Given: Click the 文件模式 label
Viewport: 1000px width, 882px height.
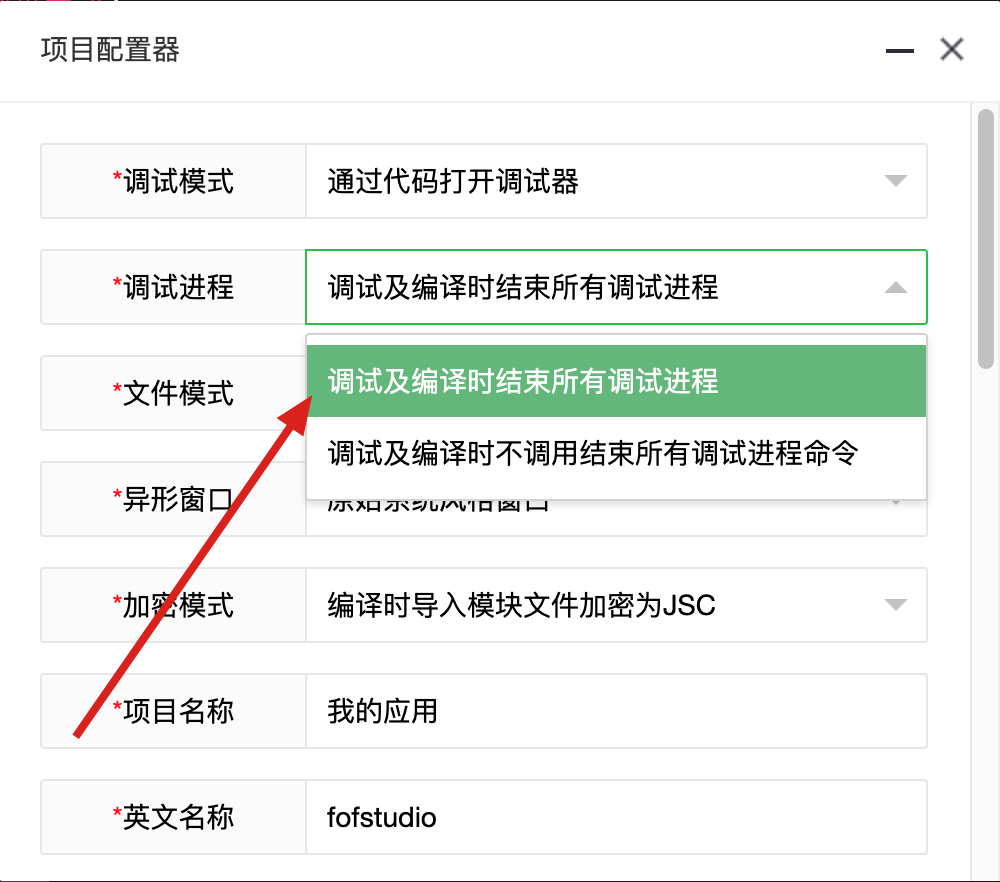Looking at the screenshot, I should (x=173, y=393).
